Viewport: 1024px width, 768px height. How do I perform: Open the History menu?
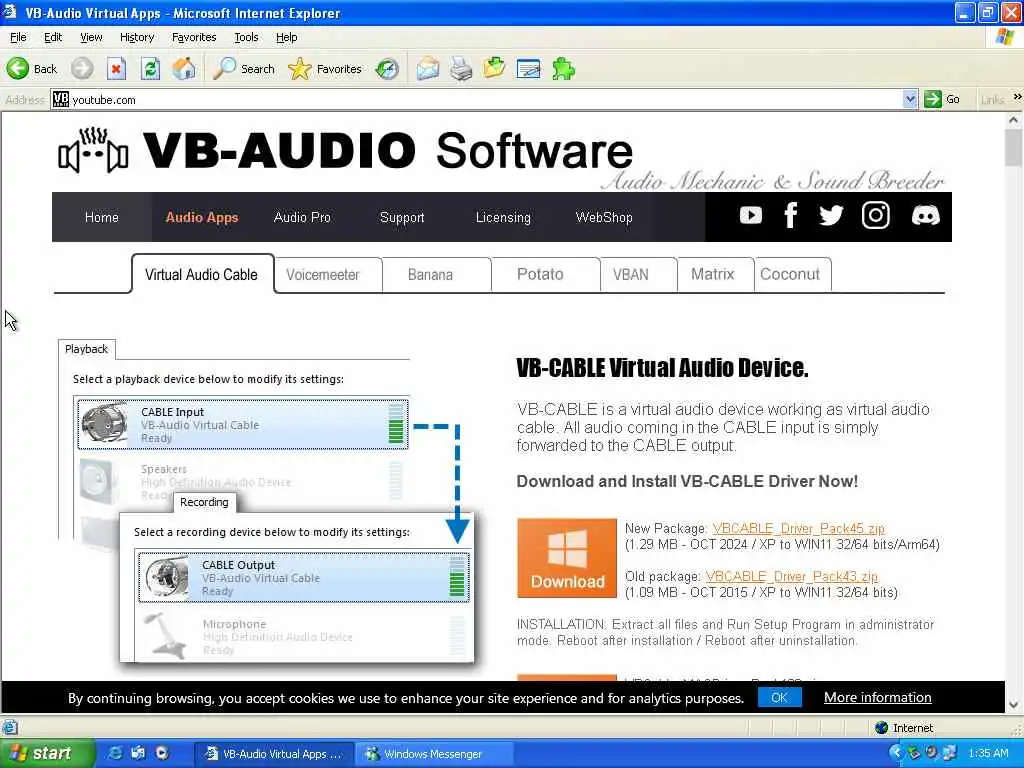(136, 37)
